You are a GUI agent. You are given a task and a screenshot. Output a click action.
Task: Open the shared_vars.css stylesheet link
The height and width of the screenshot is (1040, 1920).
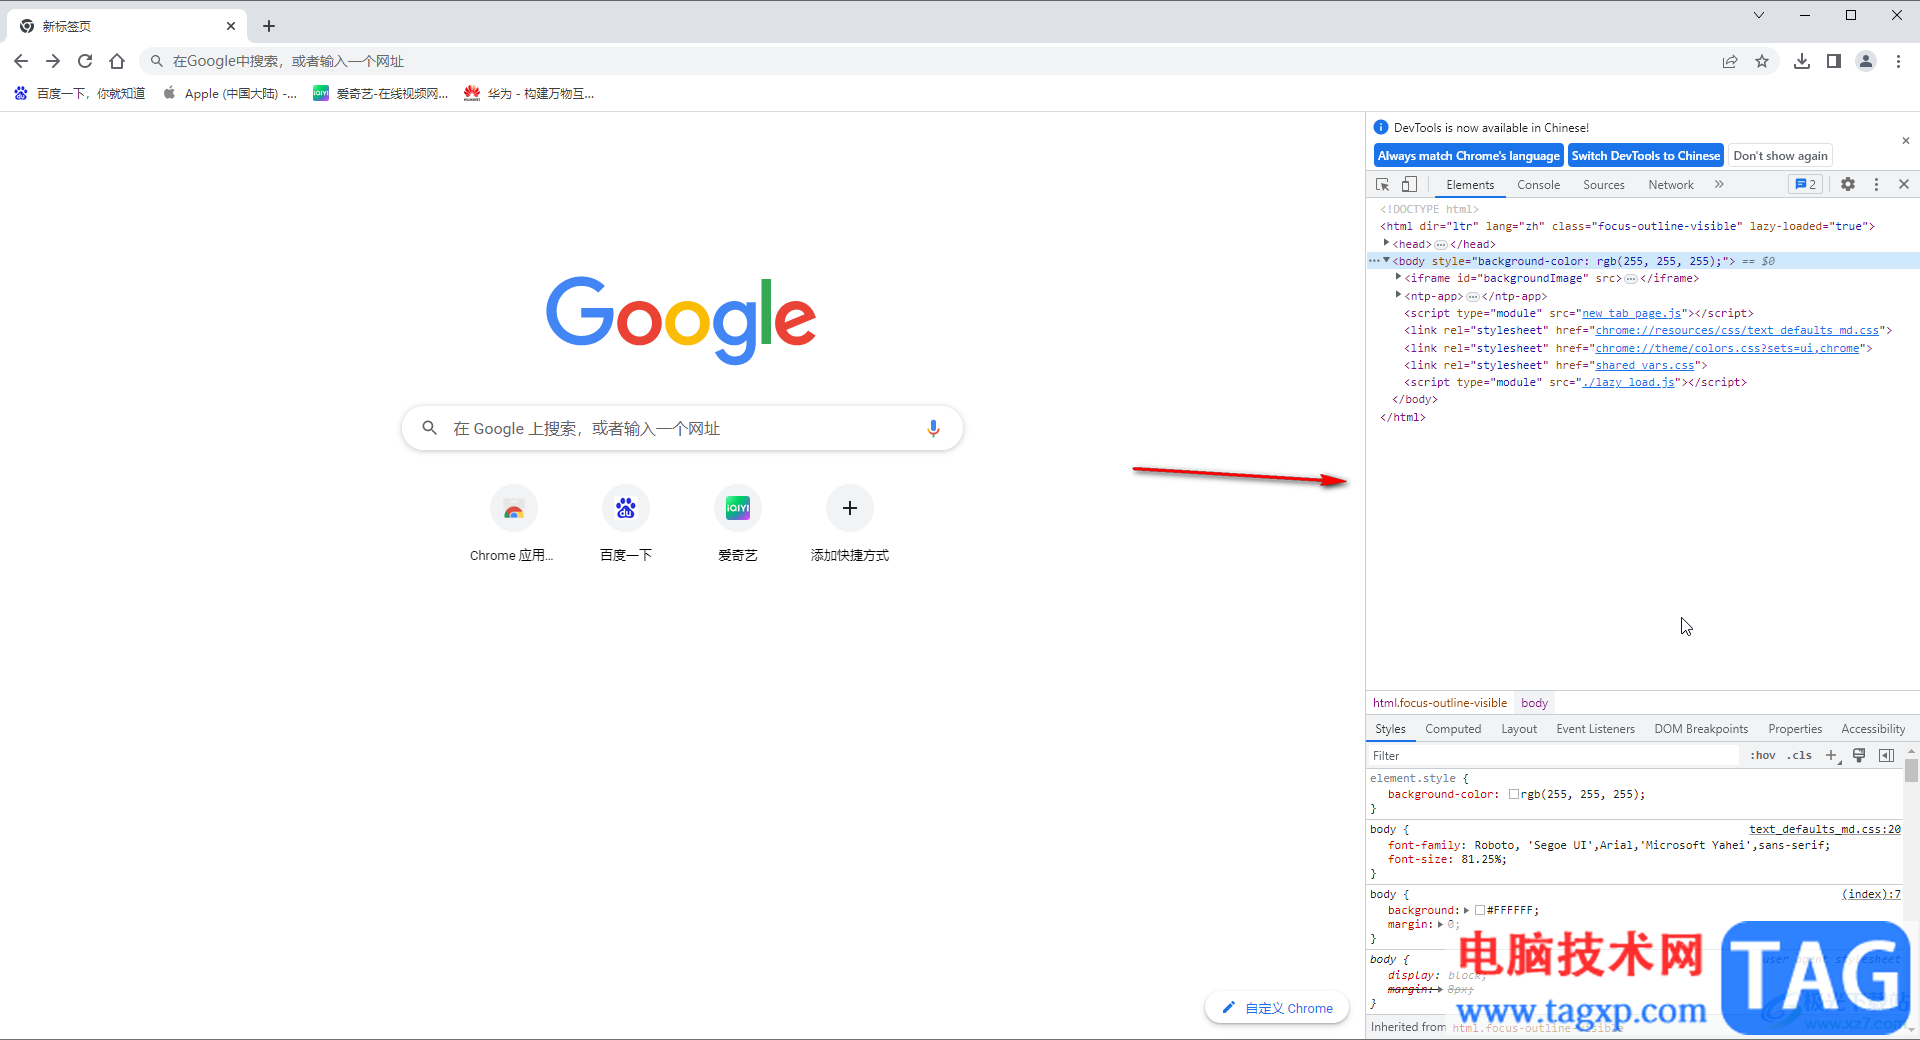(x=1645, y=365)
